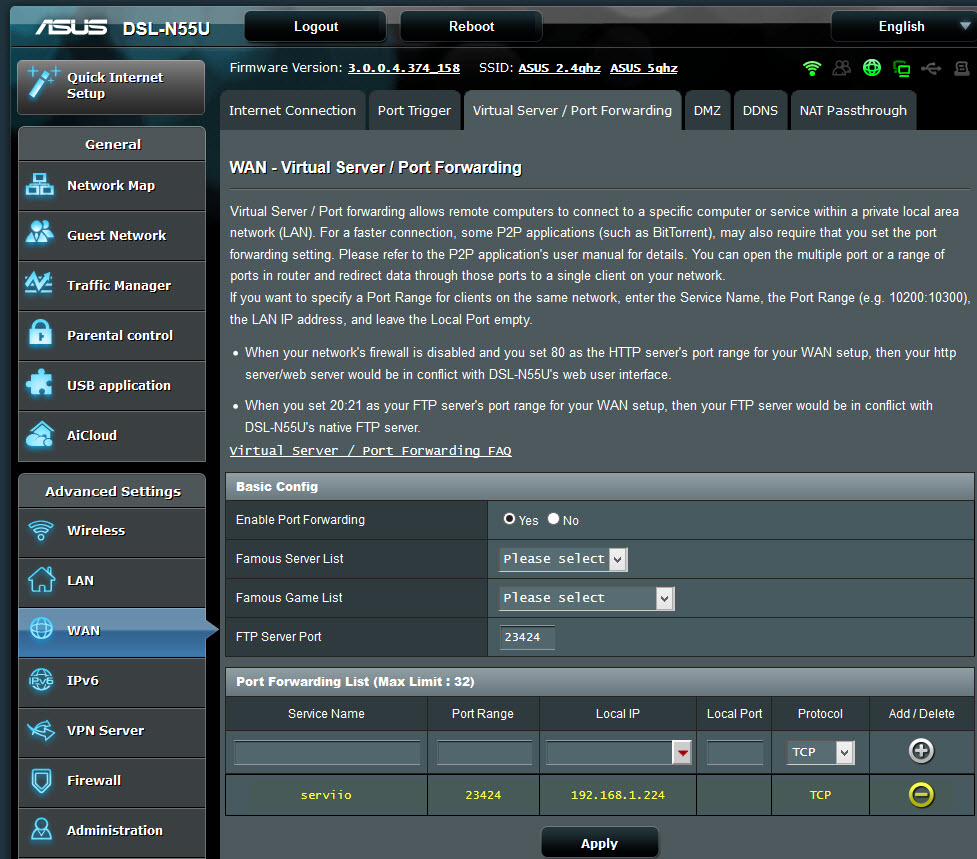Screen dimensions: 977x859
Task: Delete the serviio rule with minus icon
Action: [x=921, y=795]
